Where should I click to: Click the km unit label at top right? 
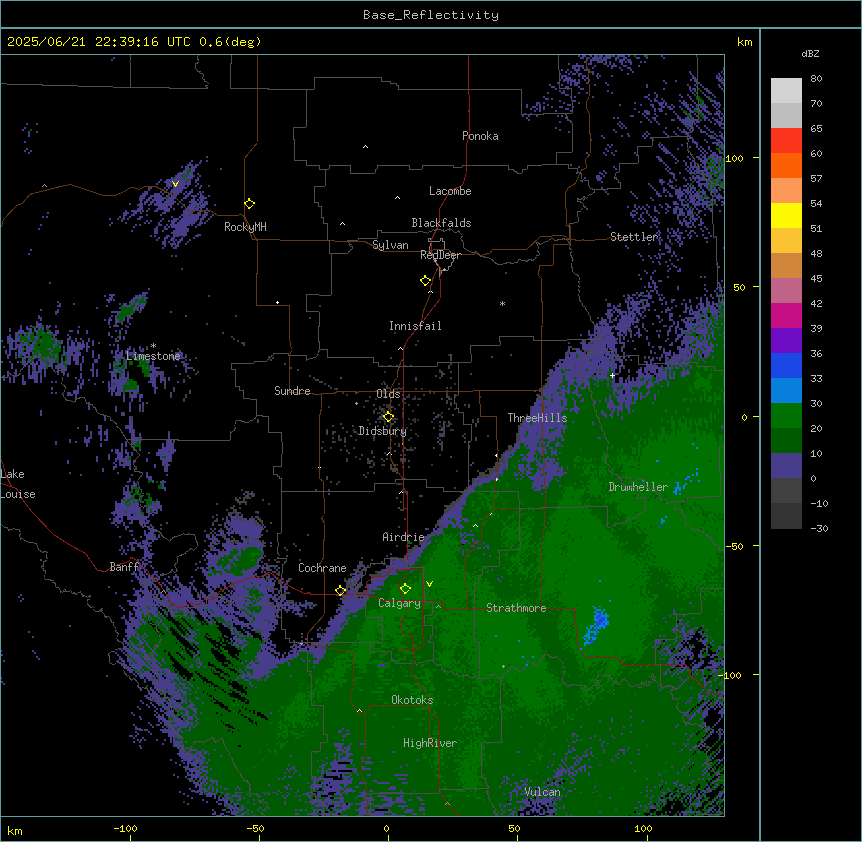[745, 42]
